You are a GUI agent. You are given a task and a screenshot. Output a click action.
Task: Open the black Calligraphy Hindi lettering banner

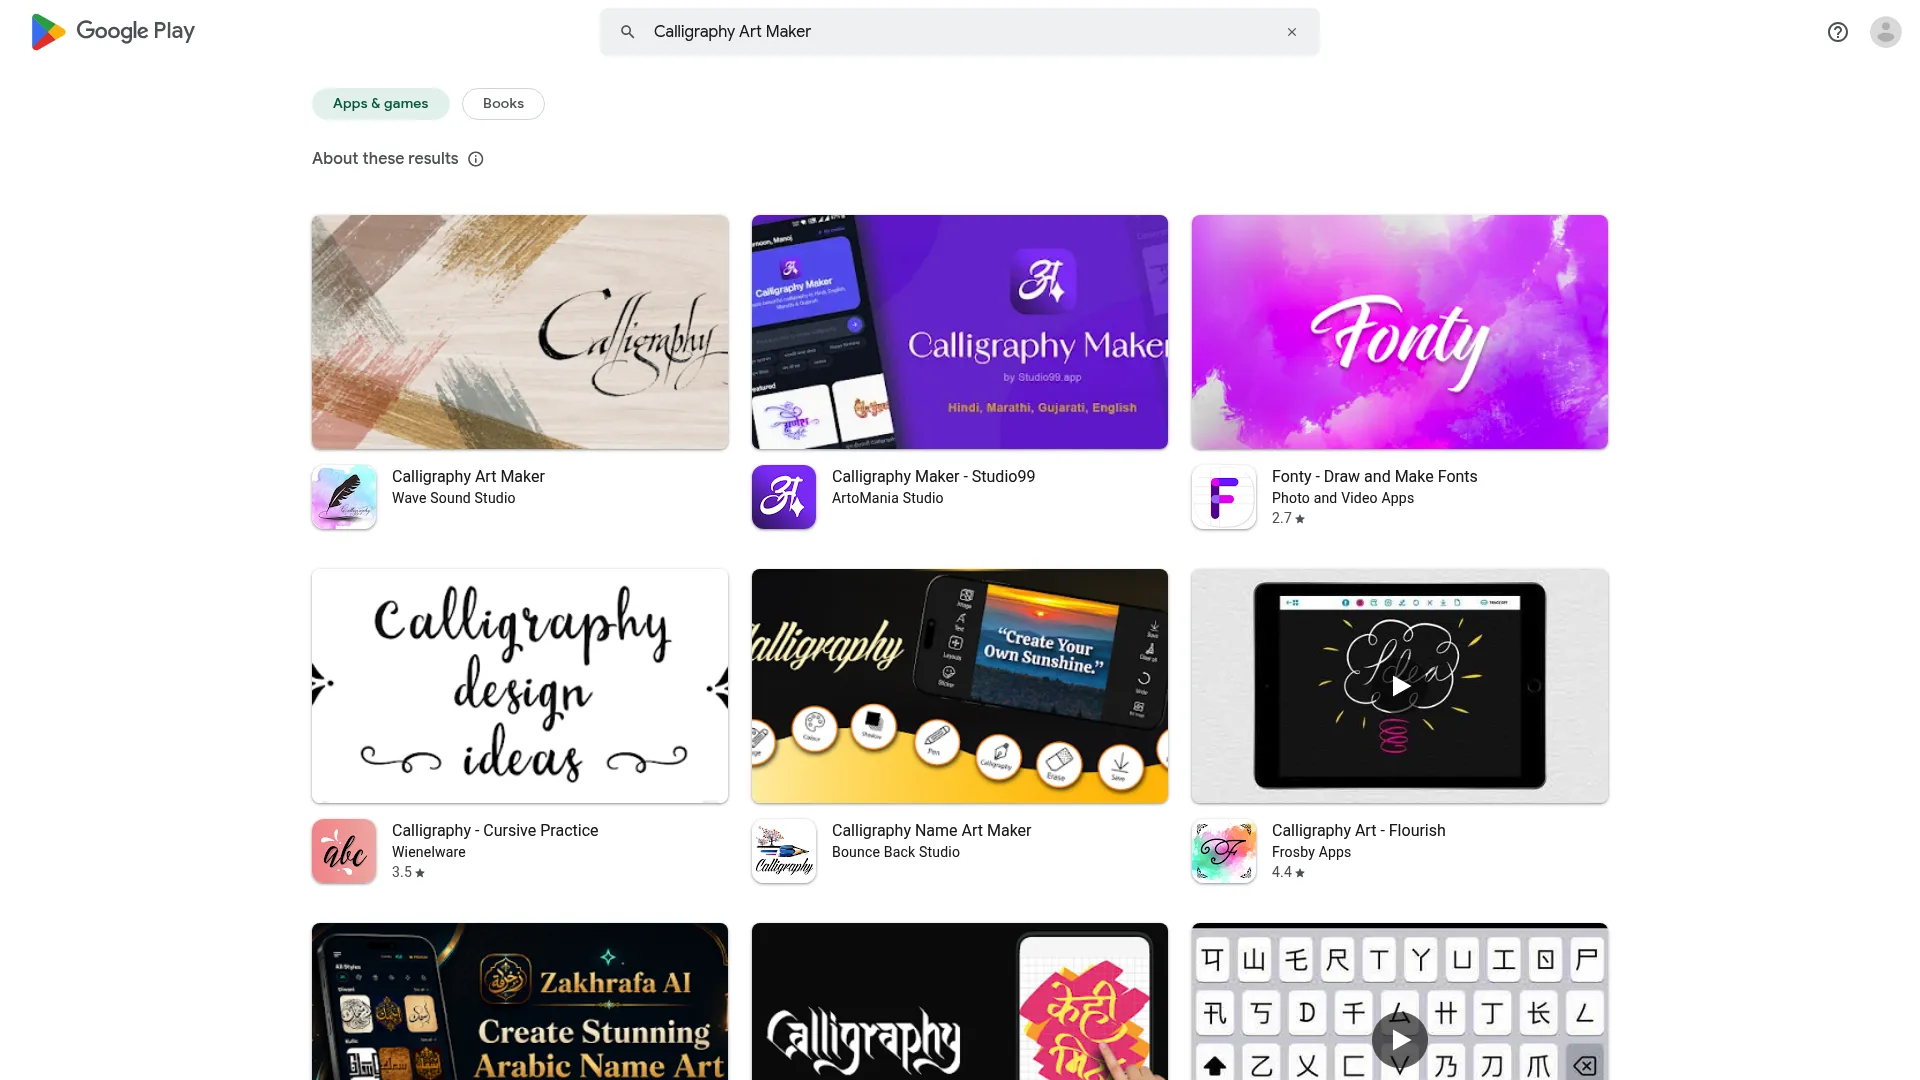coord(960,1001)
